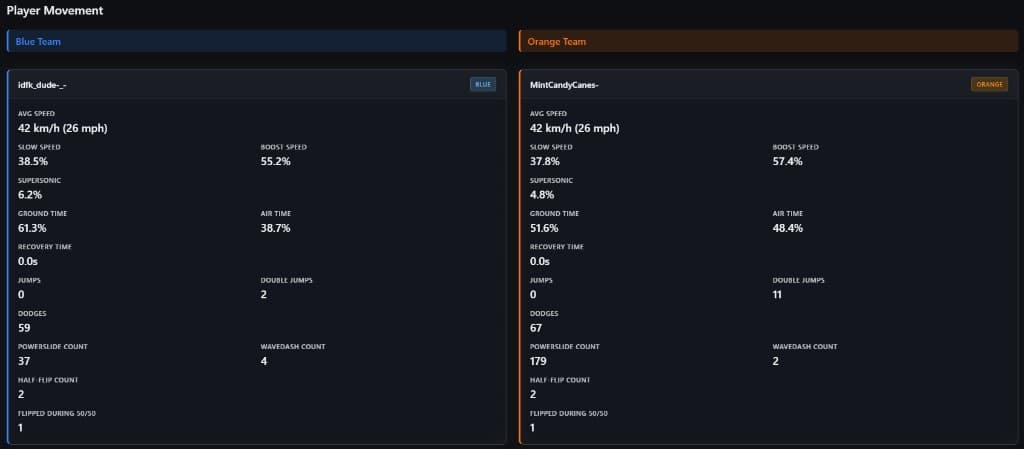Select player name MintCandyCanes-
Image resolution: width=1024 pixels, height=449 pixels.
(564, 85)
